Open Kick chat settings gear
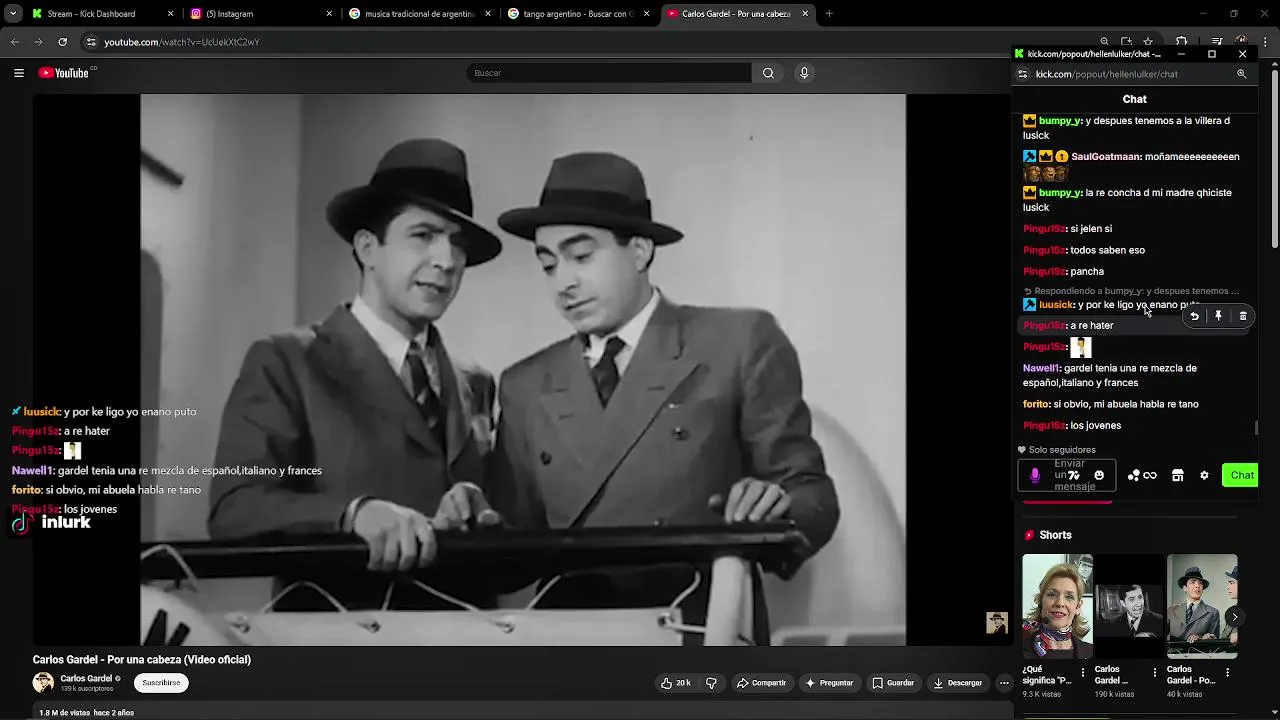 click(1204, 476)
